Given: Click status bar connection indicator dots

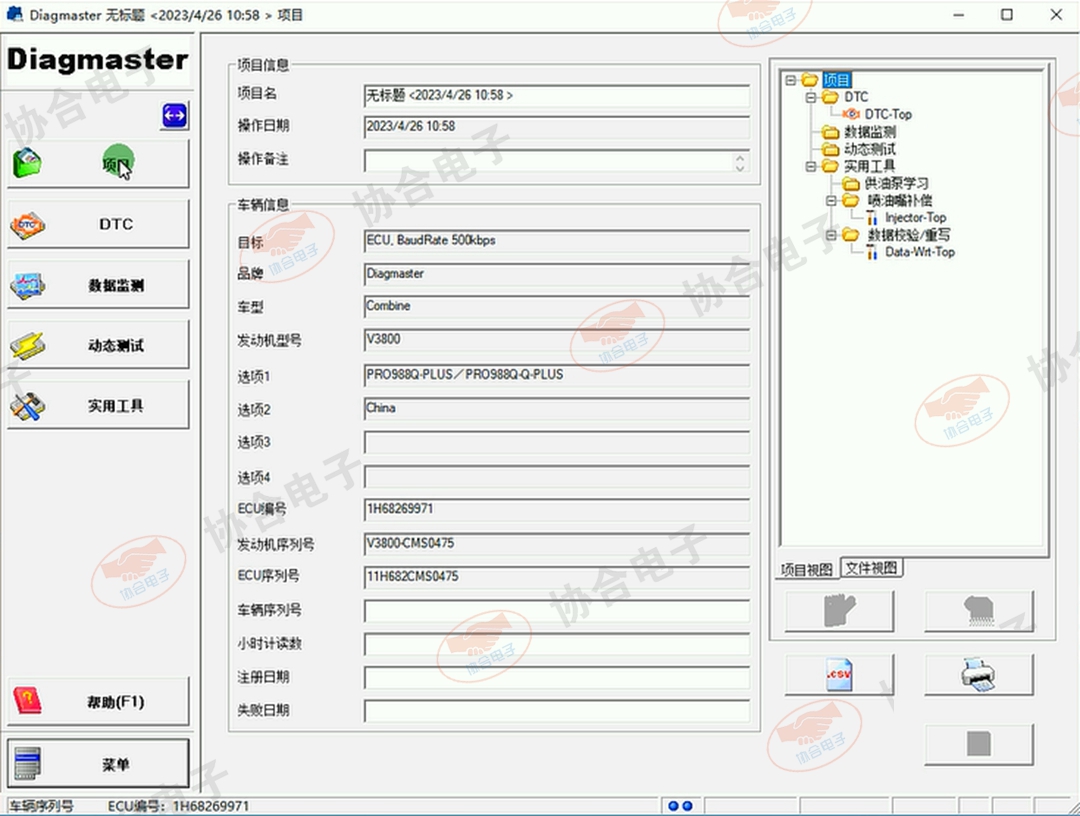Looking at the screenshot, I should pyautogui.click(x=680, y=806).
